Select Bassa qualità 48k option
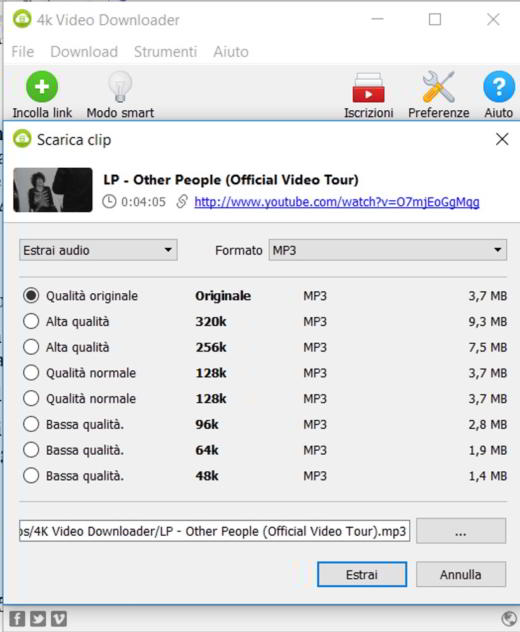 click(31, 476)
